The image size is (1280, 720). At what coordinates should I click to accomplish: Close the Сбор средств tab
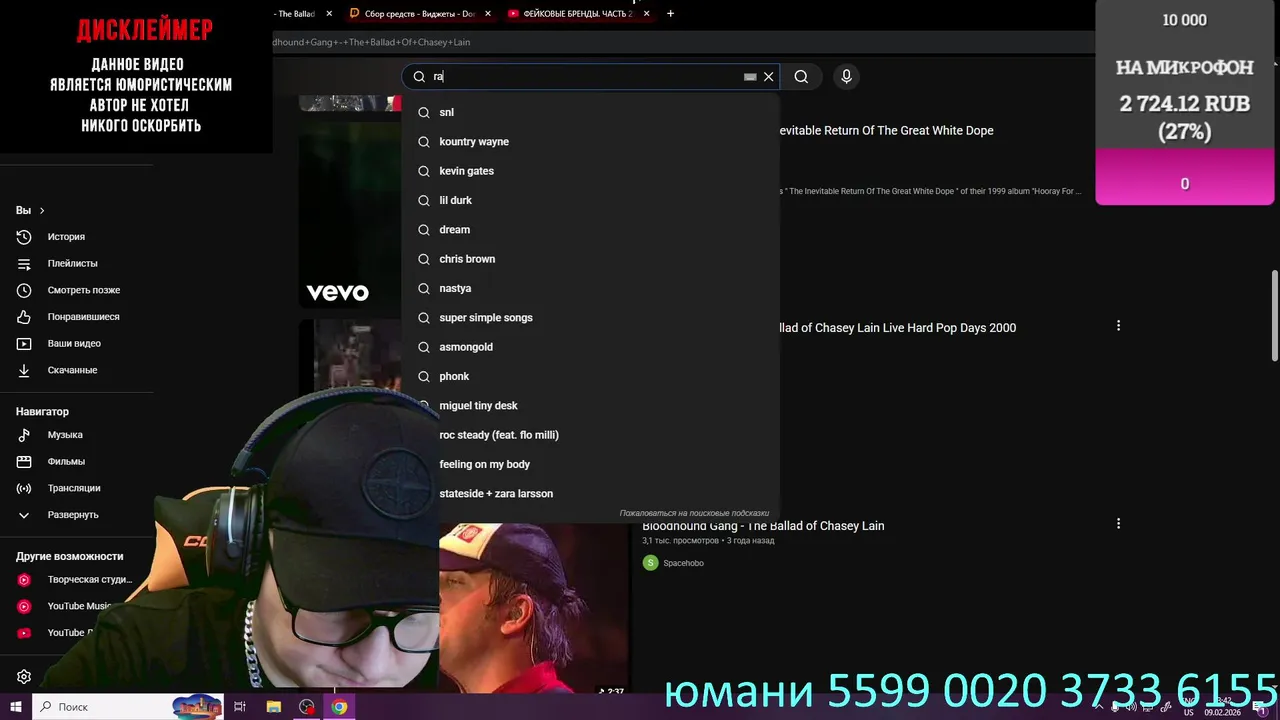487,14
